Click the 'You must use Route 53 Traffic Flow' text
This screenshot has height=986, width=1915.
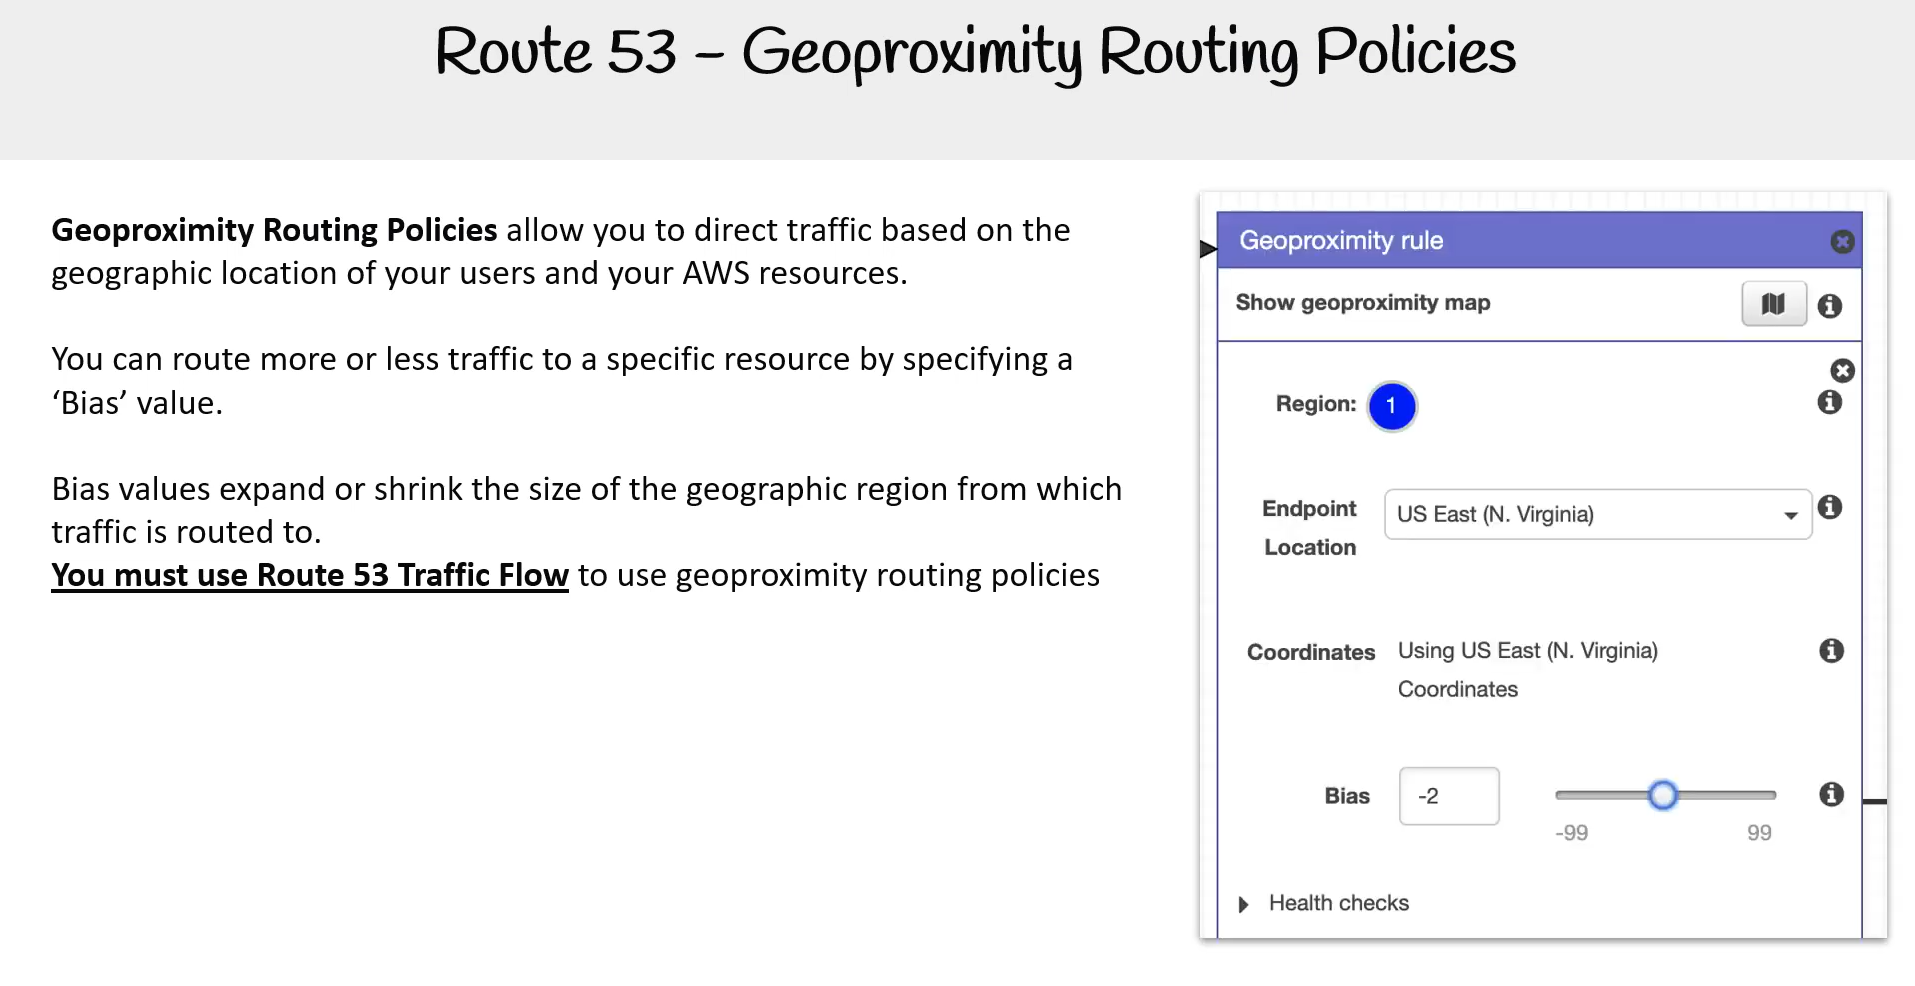(310, 575)
